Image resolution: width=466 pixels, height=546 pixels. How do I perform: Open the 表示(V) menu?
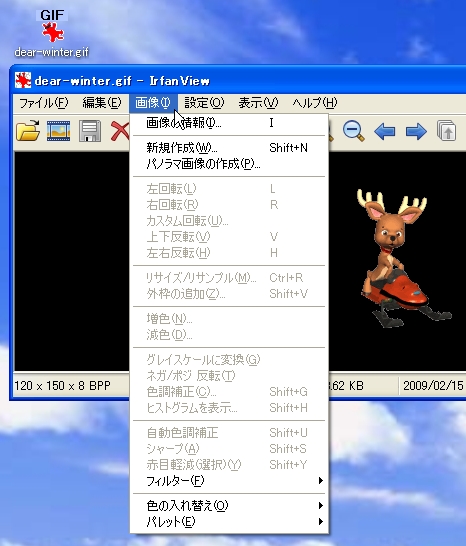(258, 103)
